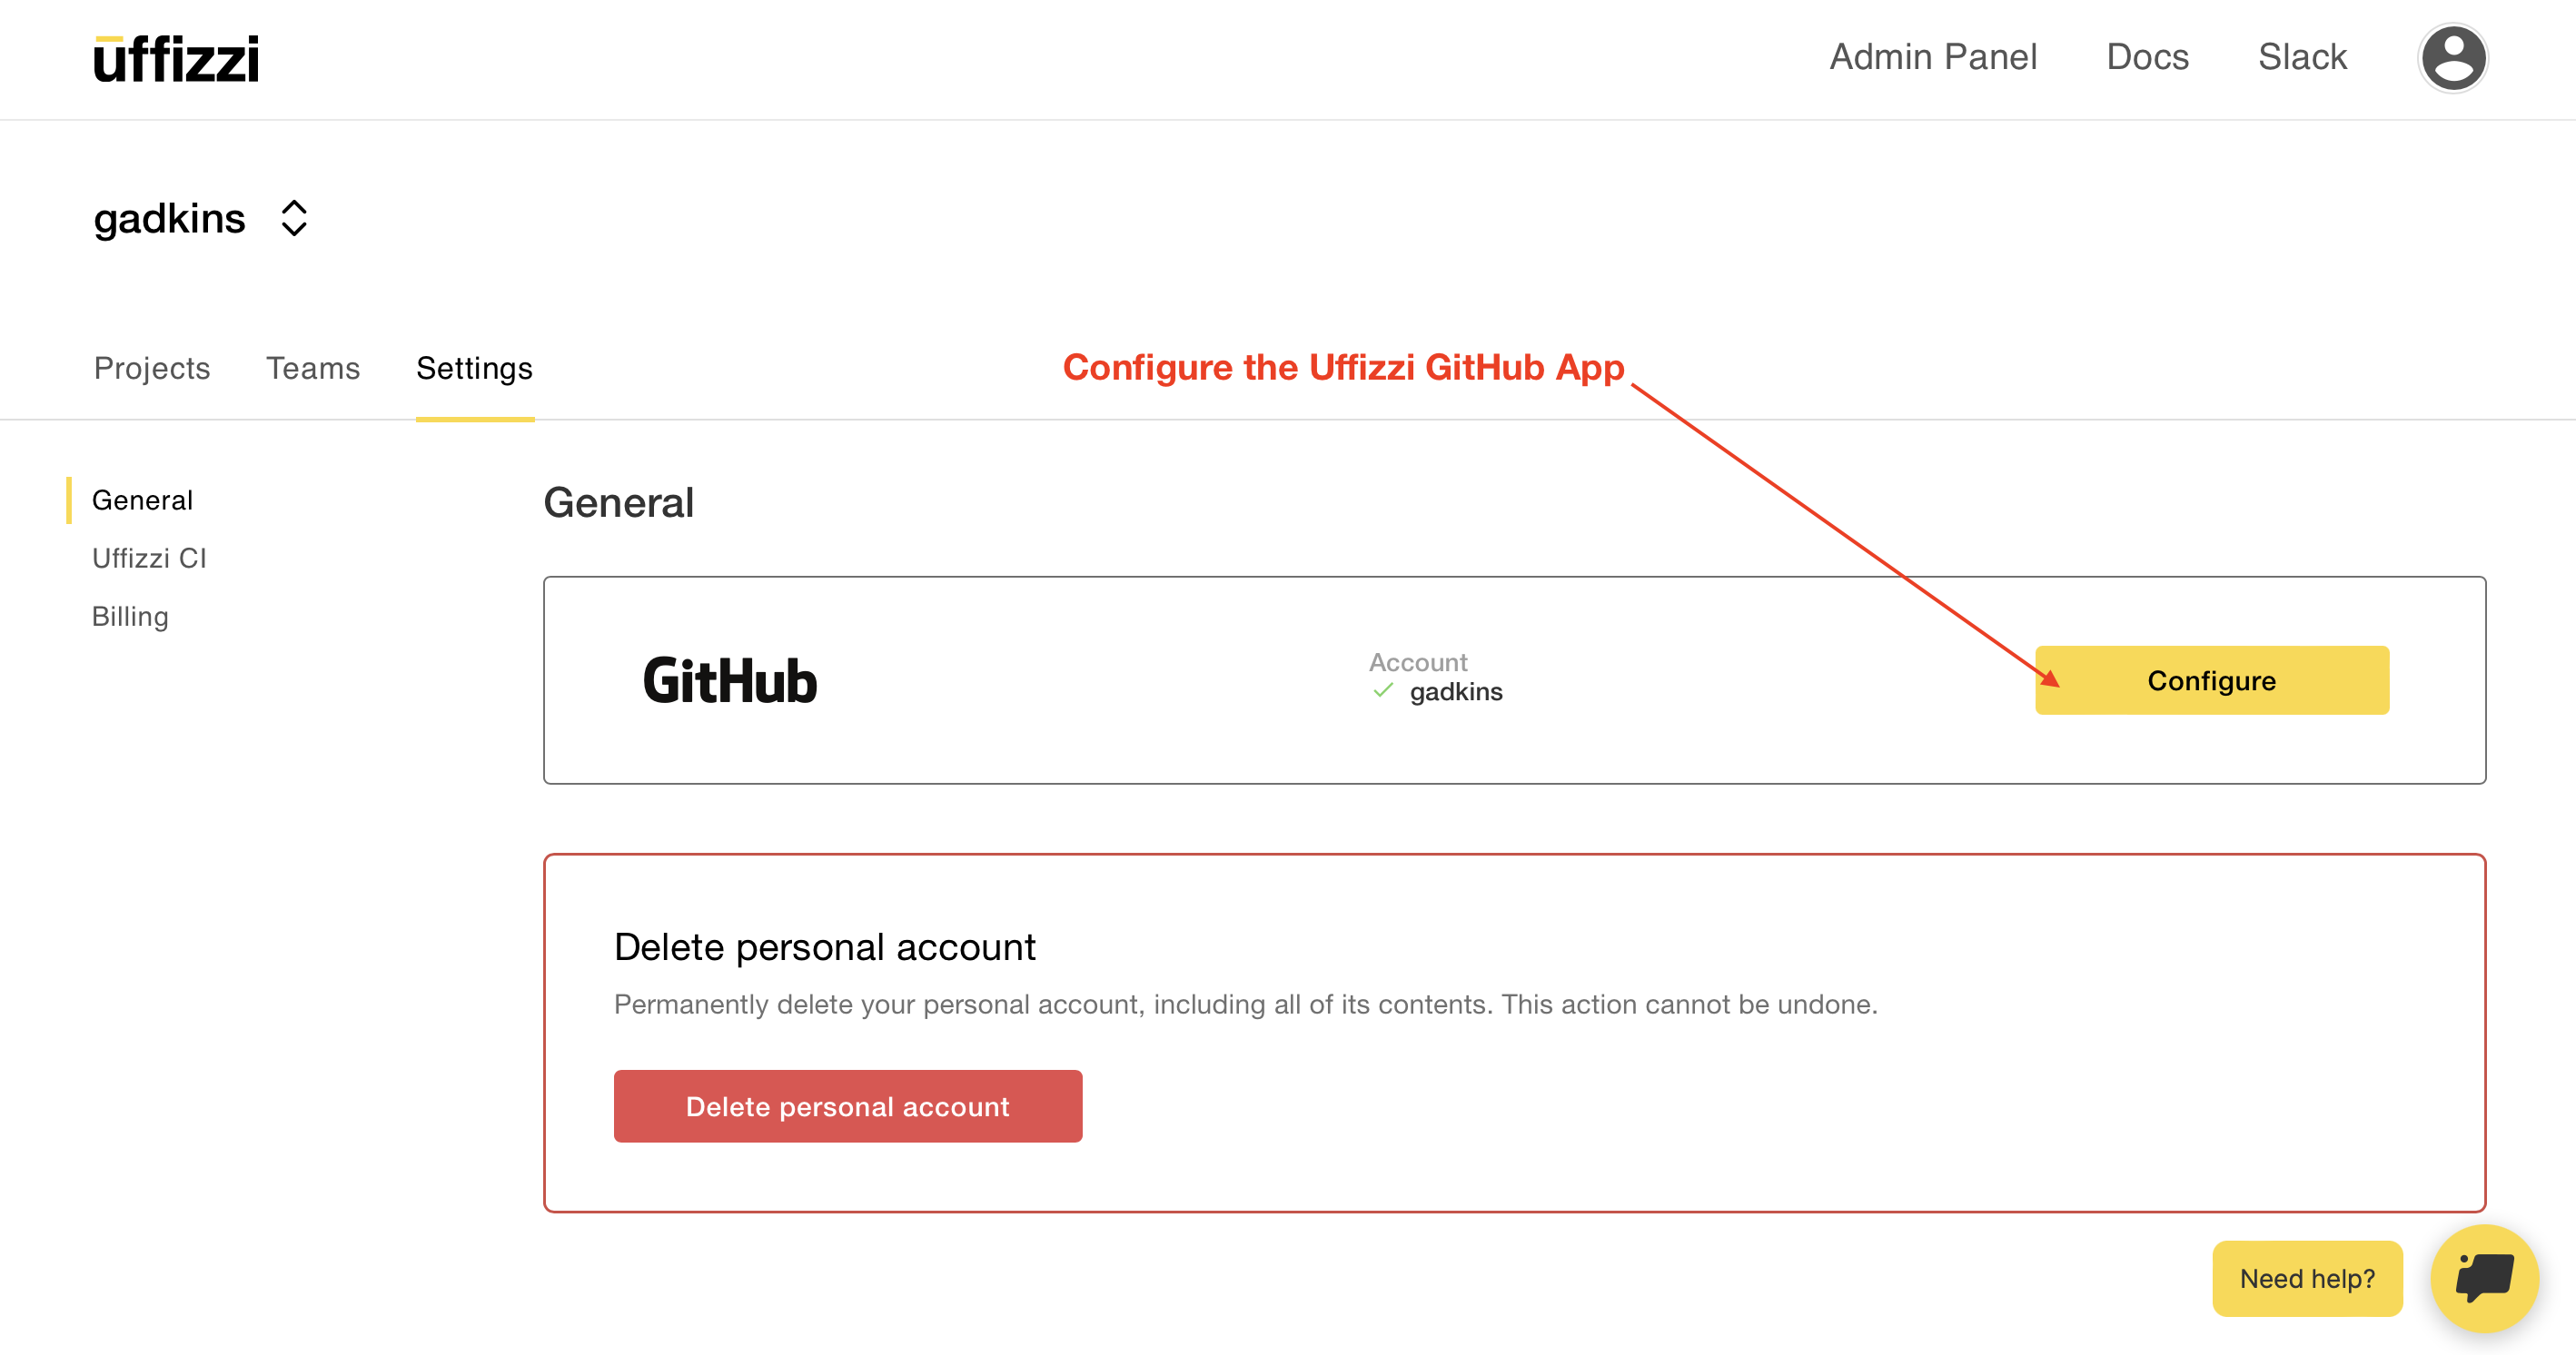The height and width of the screenshot is (1366, 2576).
Task: Open the Billing settings section
Action: pyautogui.click(x=130, y=616)
